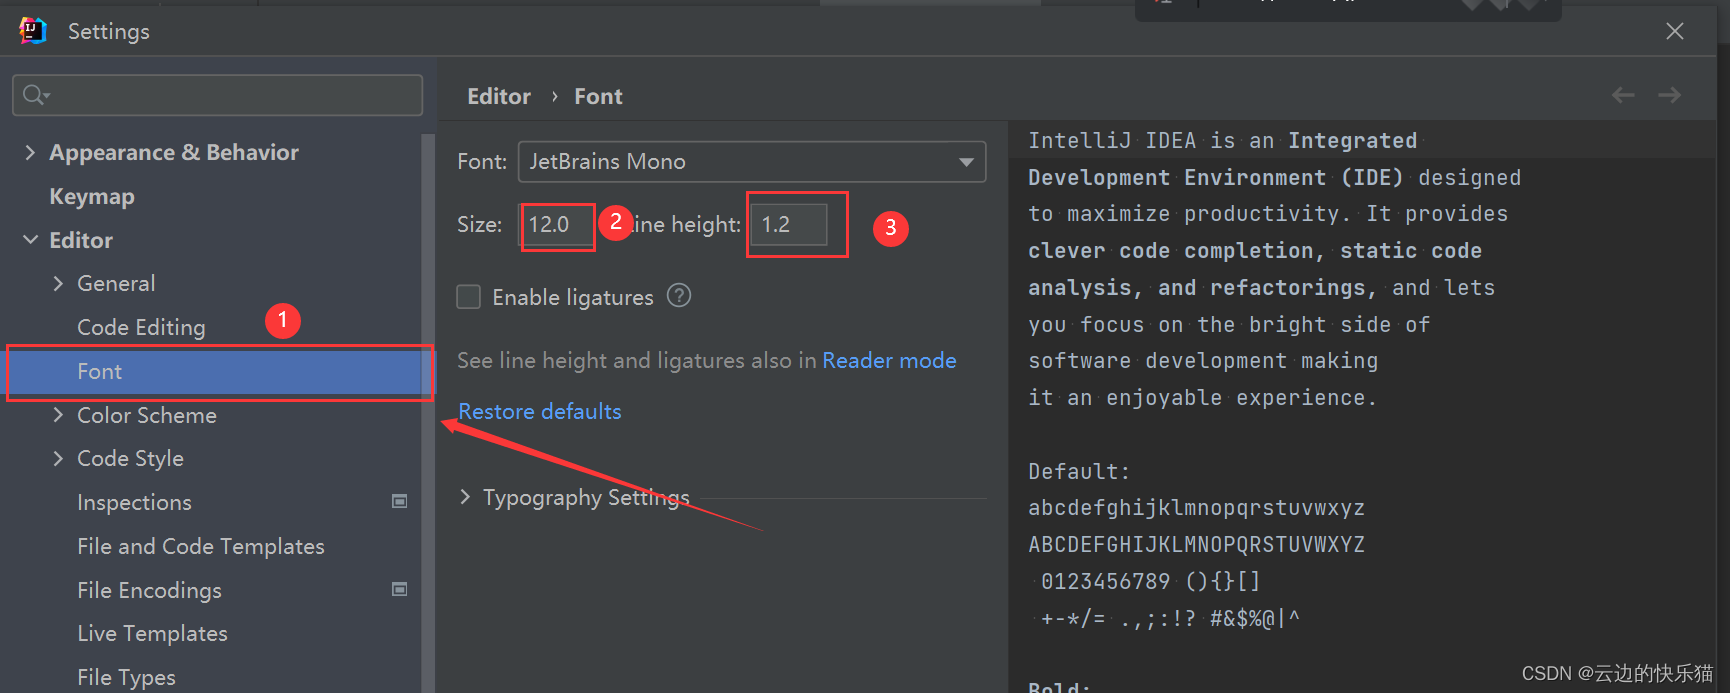Click Restore defaults link
1730x693 pixels.
(540, 411)
